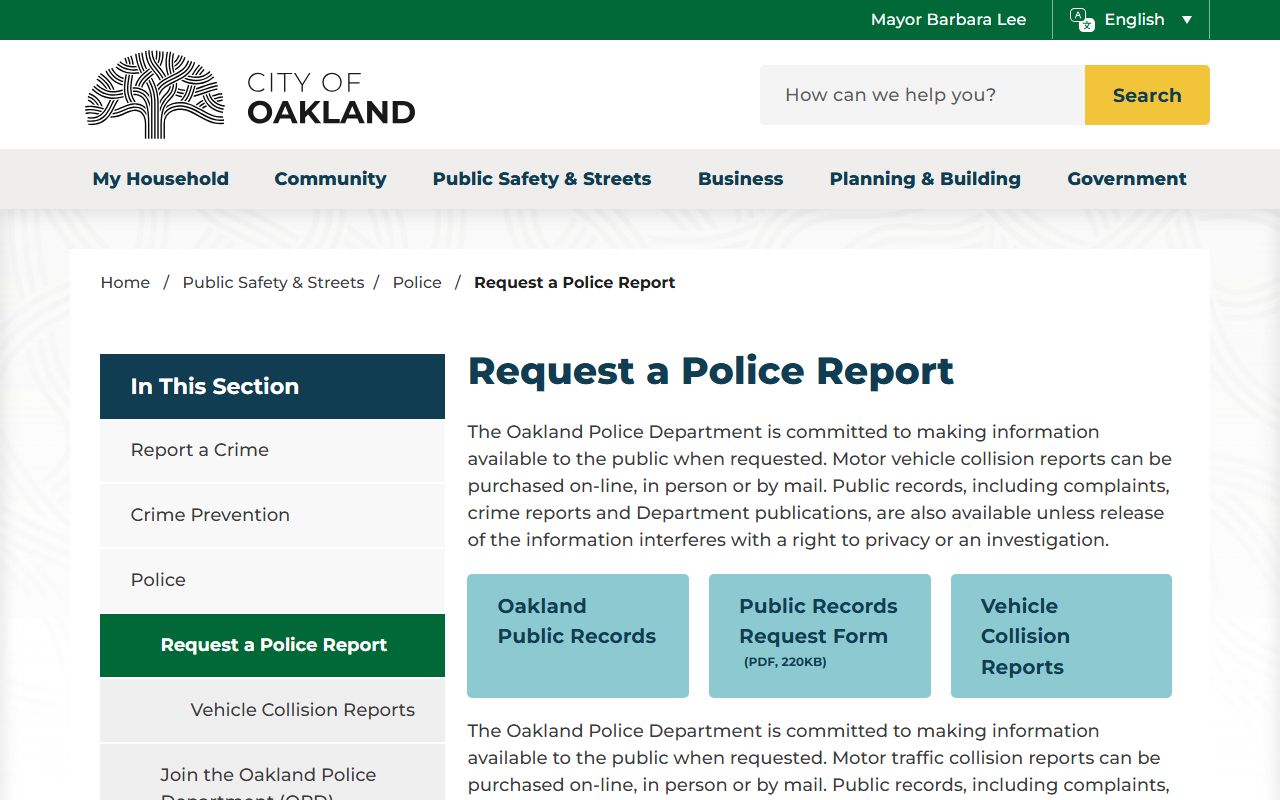Click the 'In This Section' sidebar header

coord(272,386)
